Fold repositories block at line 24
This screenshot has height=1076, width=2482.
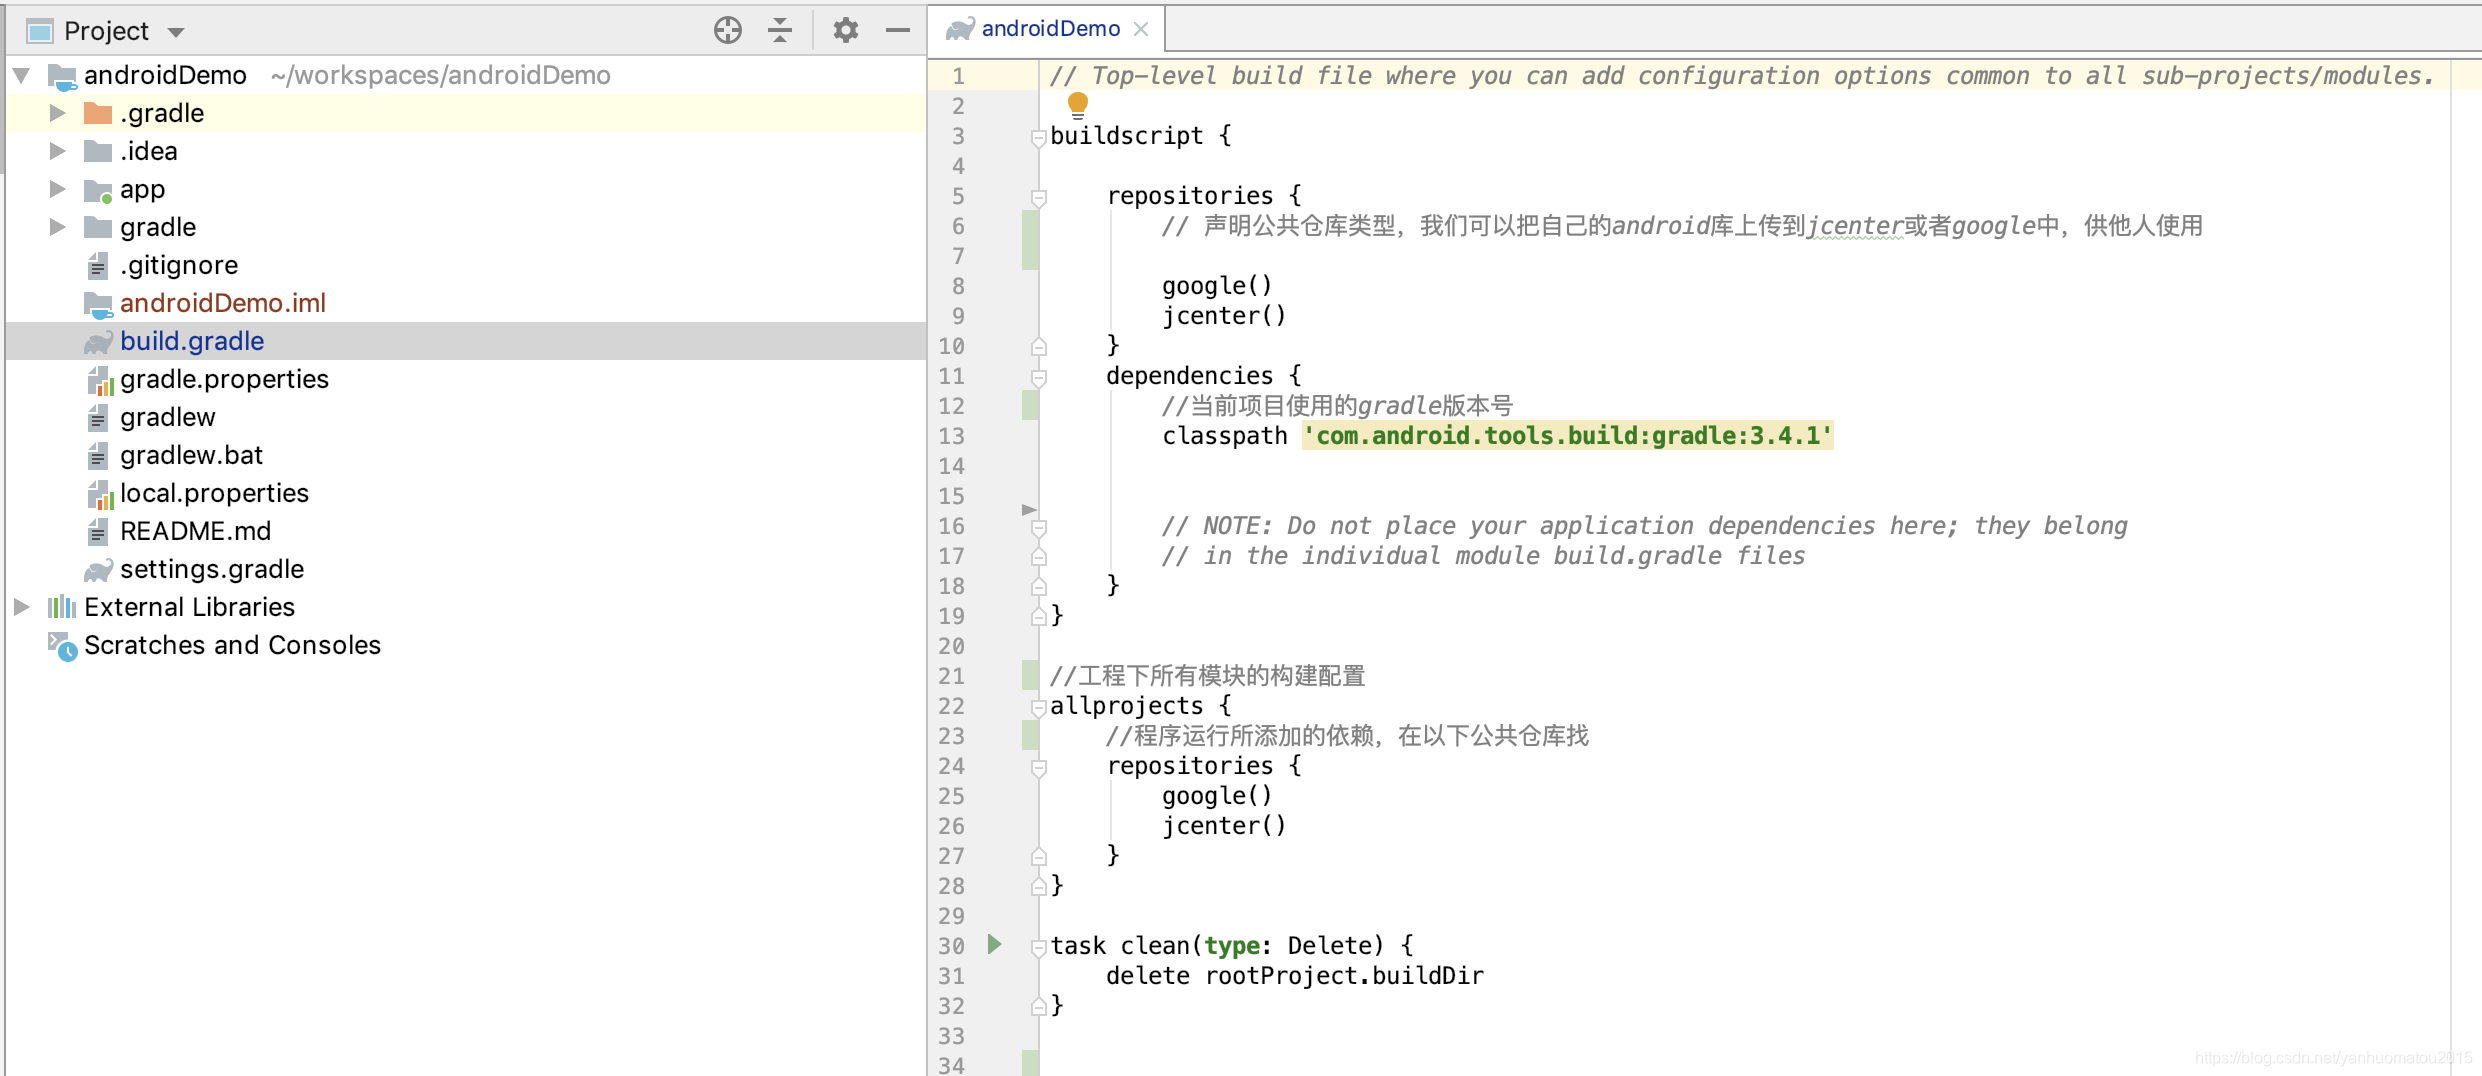tap(1038, 767)
